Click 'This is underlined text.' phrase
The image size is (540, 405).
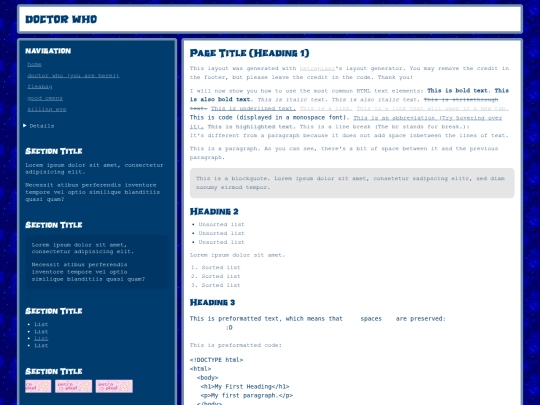point(253,108)
